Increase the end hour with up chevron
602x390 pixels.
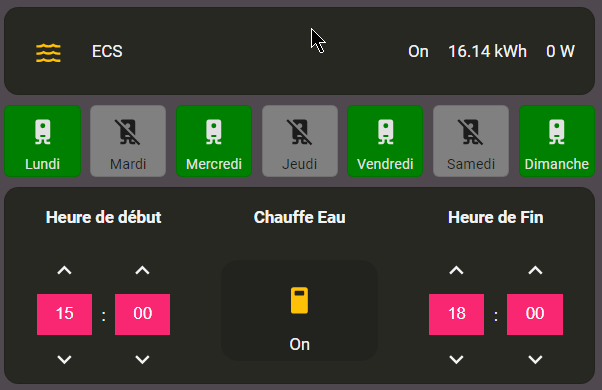(456, 270)
